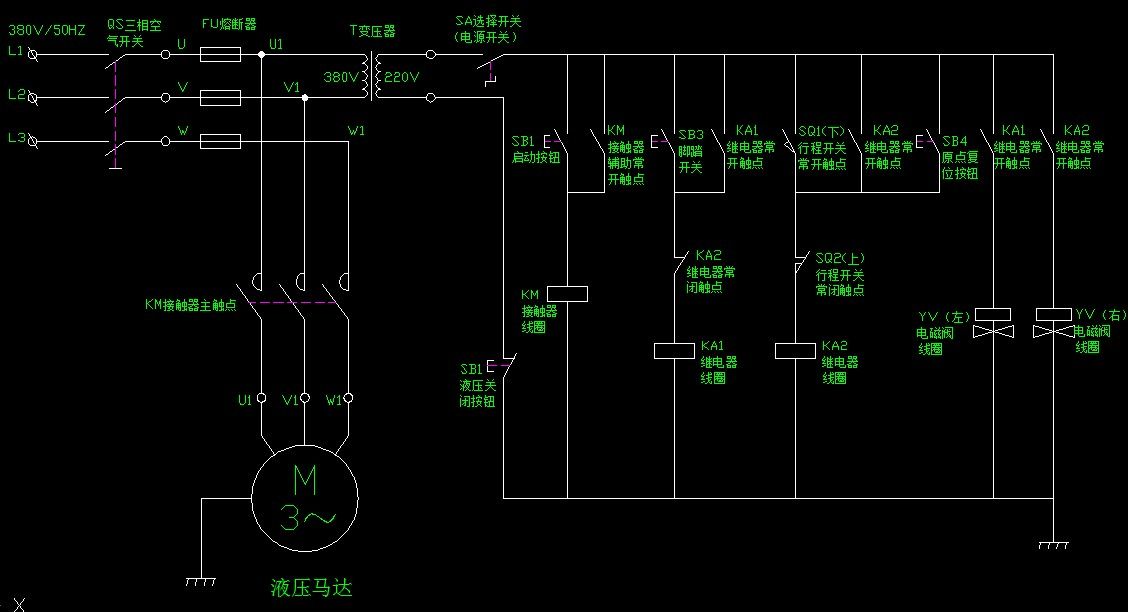The image size is (1128, 612).
Task: Select the KM contactor coil rectangle
Action: tap(568, 293)
